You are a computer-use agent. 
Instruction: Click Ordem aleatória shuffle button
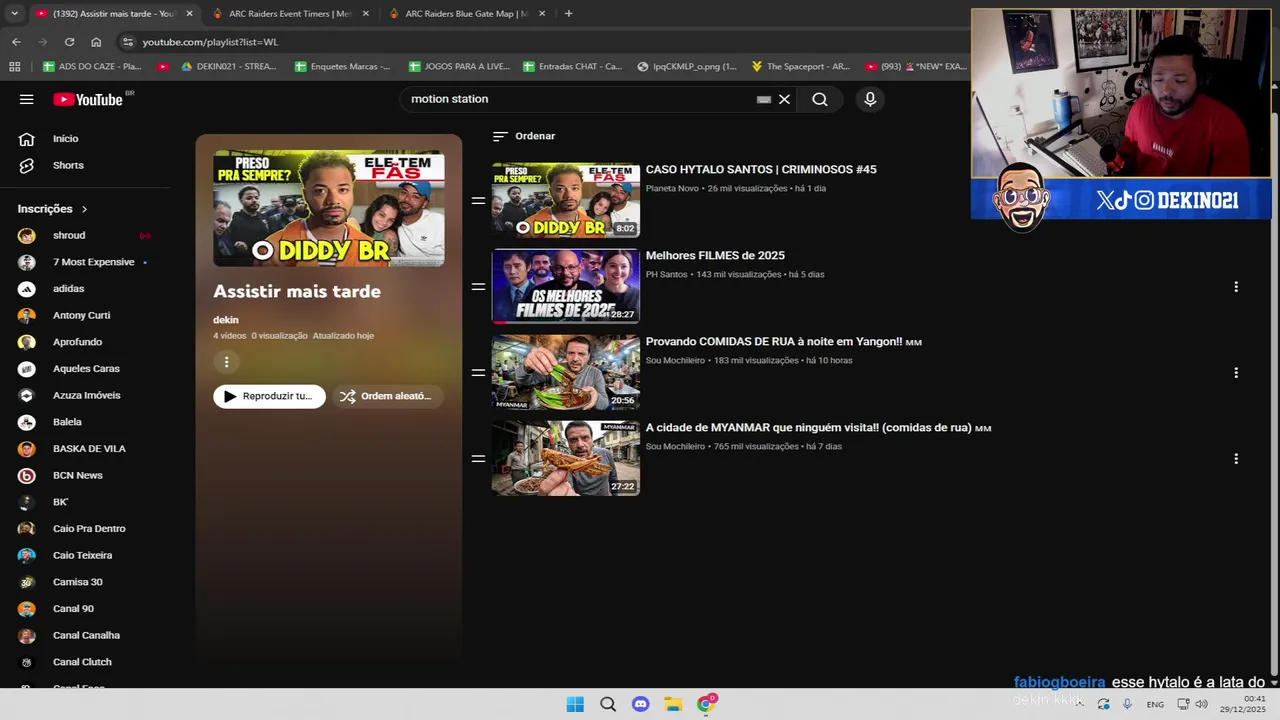pos(387,396)
